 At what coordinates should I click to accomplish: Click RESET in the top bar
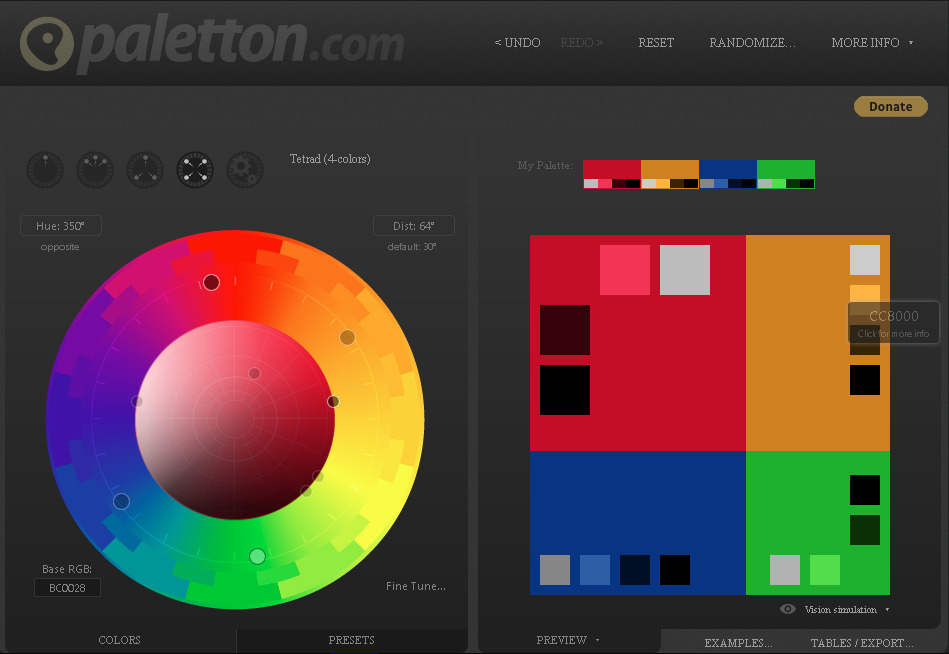pos(656,42)
